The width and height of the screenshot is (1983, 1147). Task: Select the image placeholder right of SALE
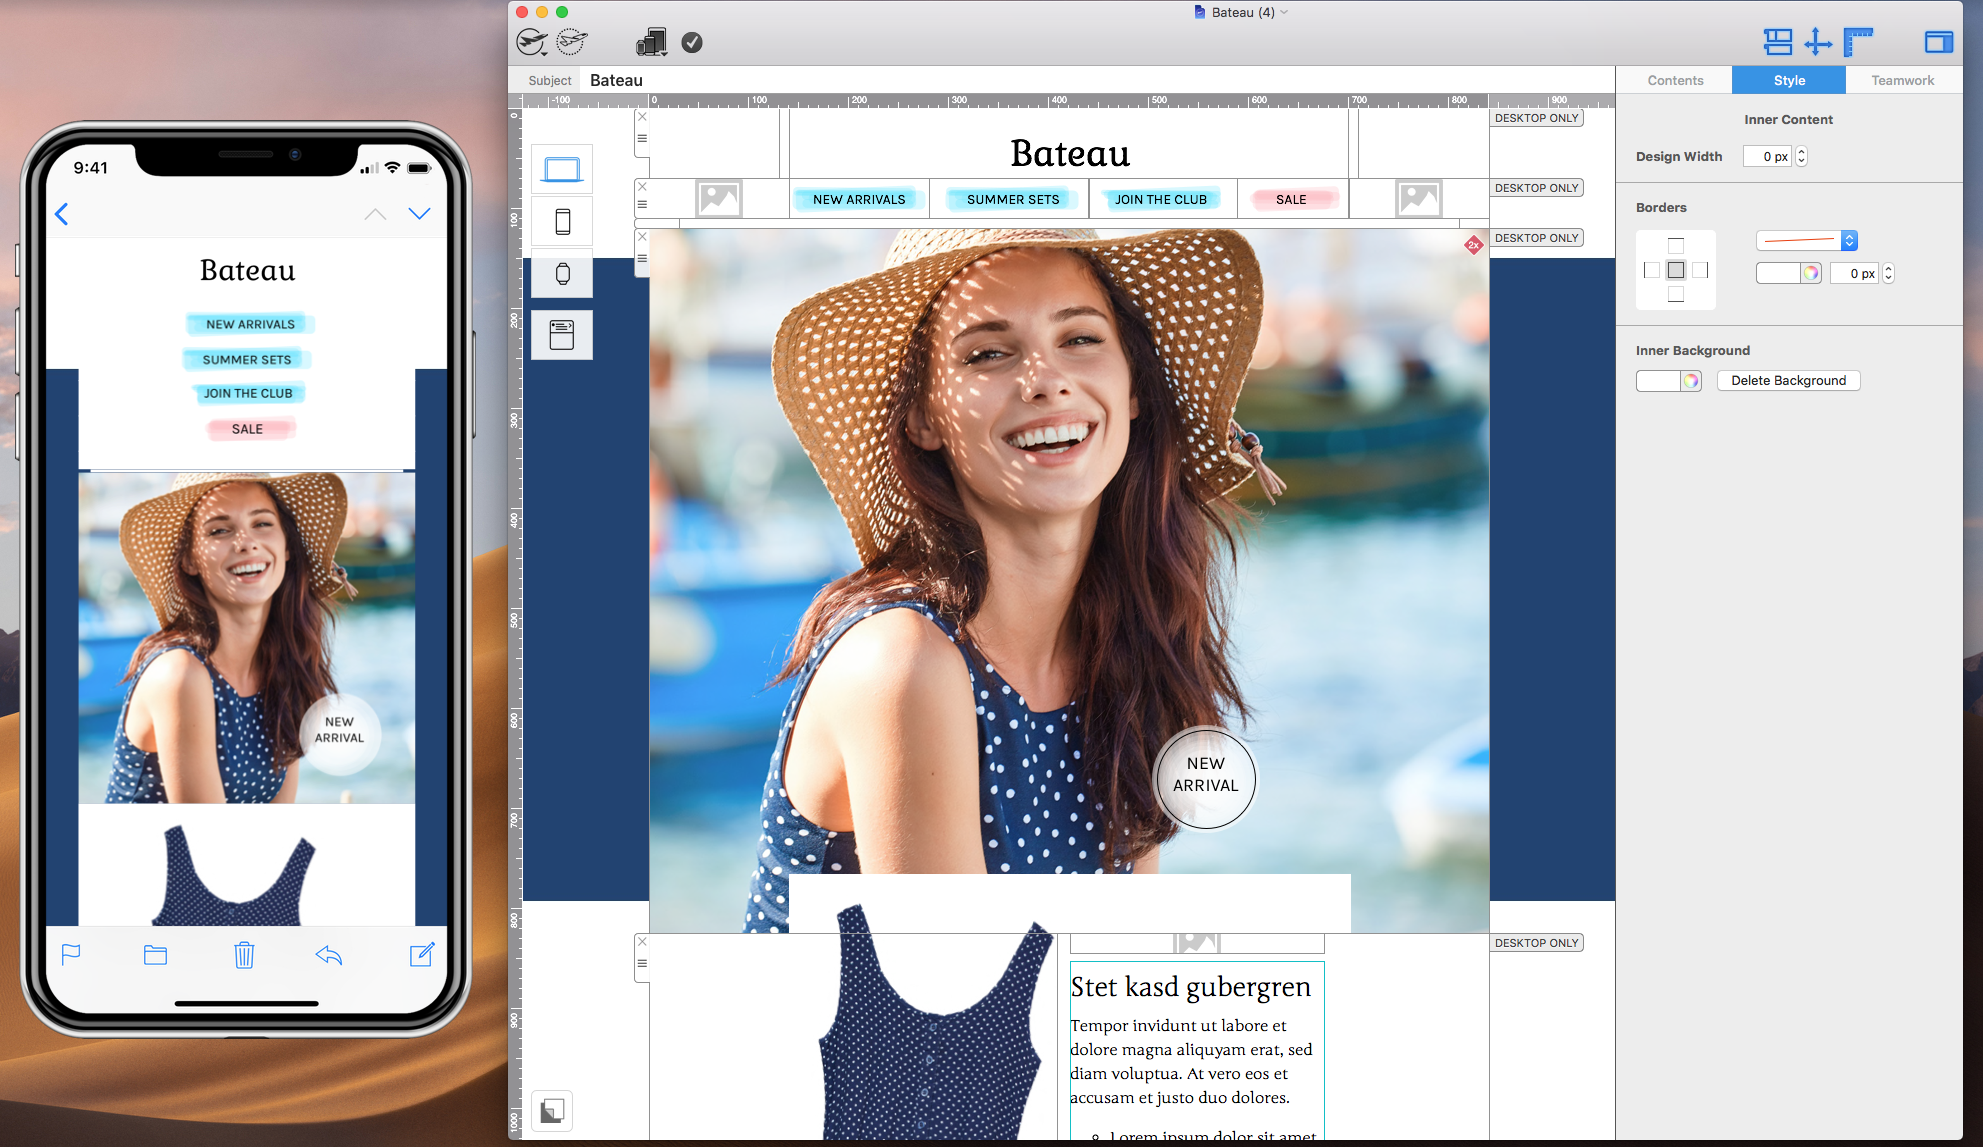(x=1418, y=199)
